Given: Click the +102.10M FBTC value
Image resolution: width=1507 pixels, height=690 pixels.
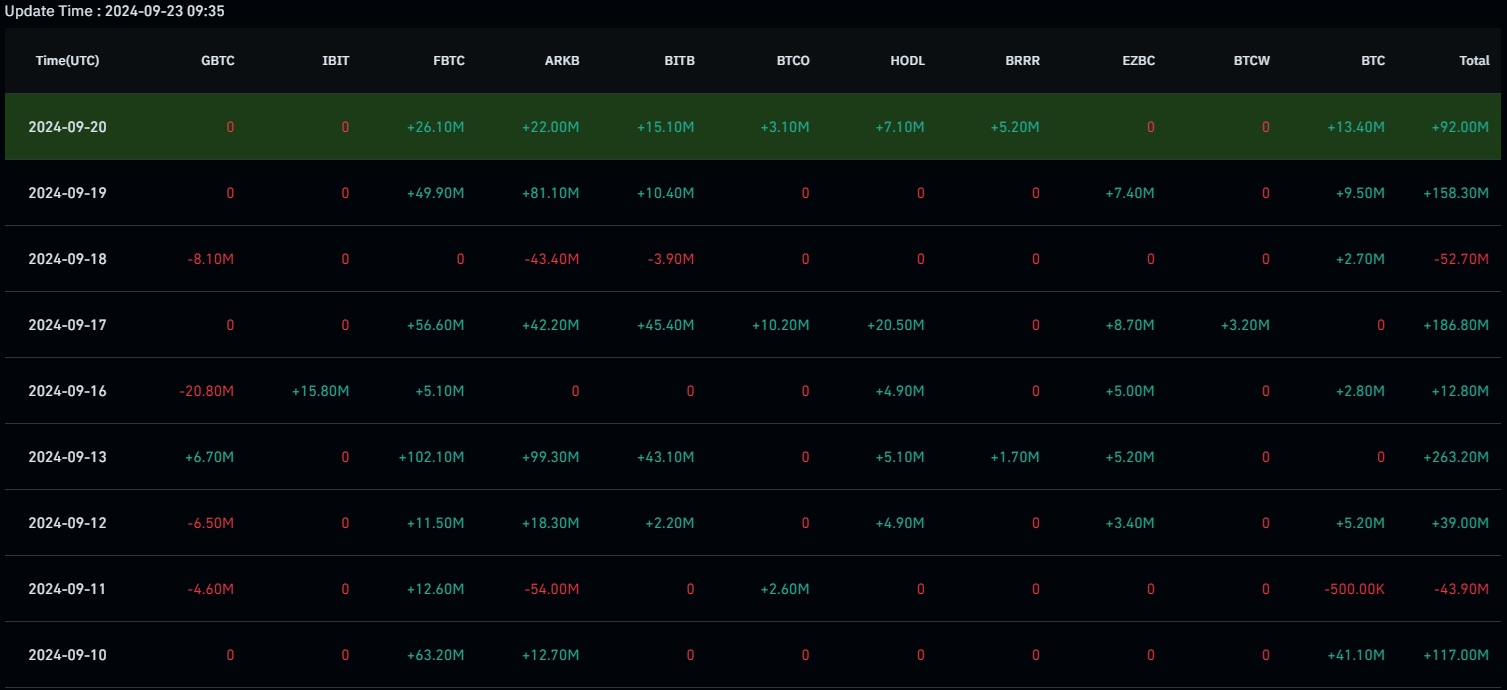Looking at the screenshot, I should coord(430,457).
